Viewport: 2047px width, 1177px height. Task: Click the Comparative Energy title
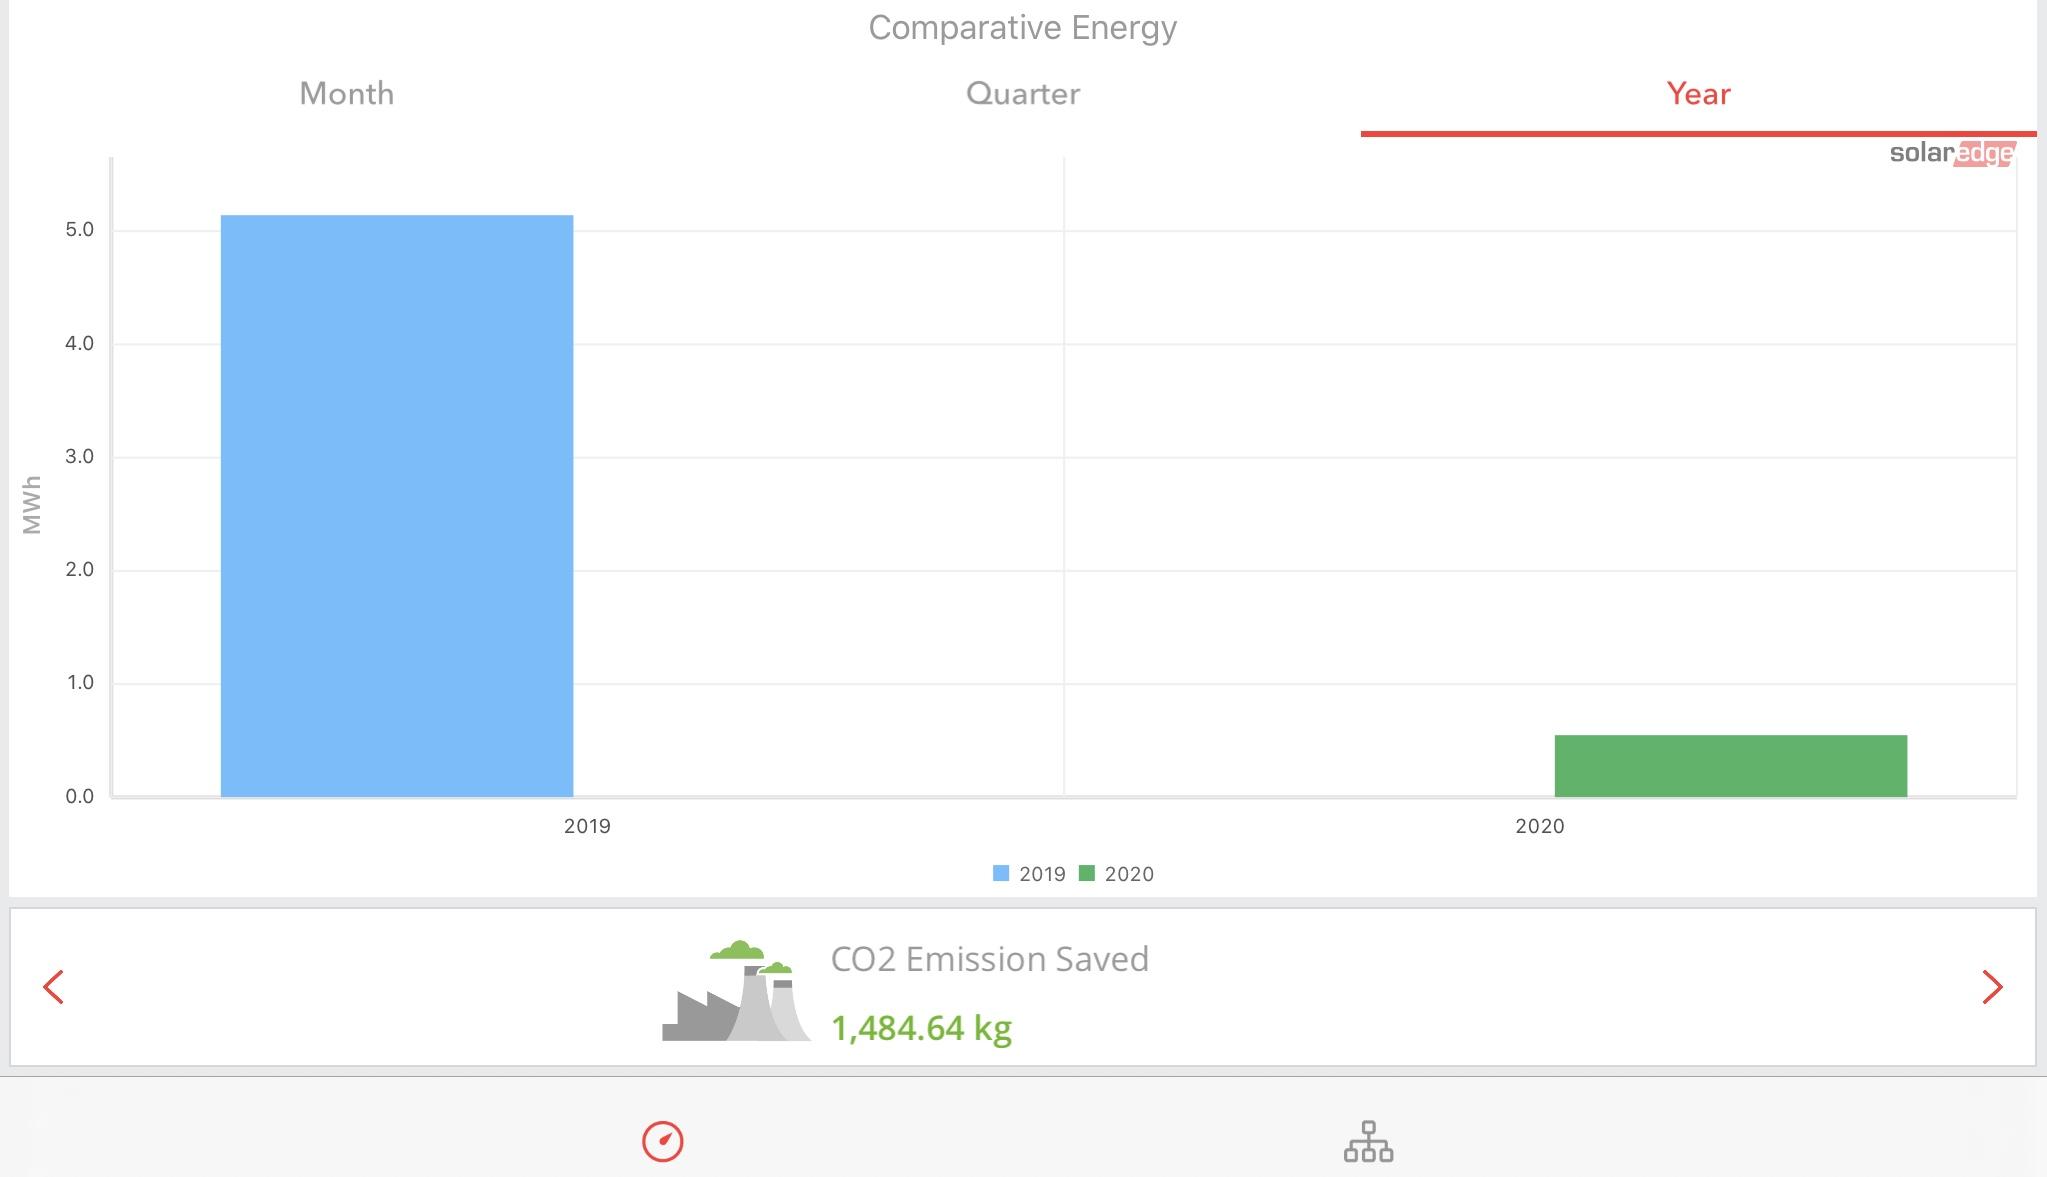click(1022, 28)
